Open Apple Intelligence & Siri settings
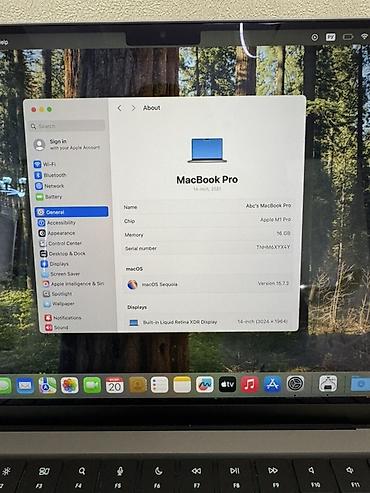 pyautogui.click(x=73, y=284)
